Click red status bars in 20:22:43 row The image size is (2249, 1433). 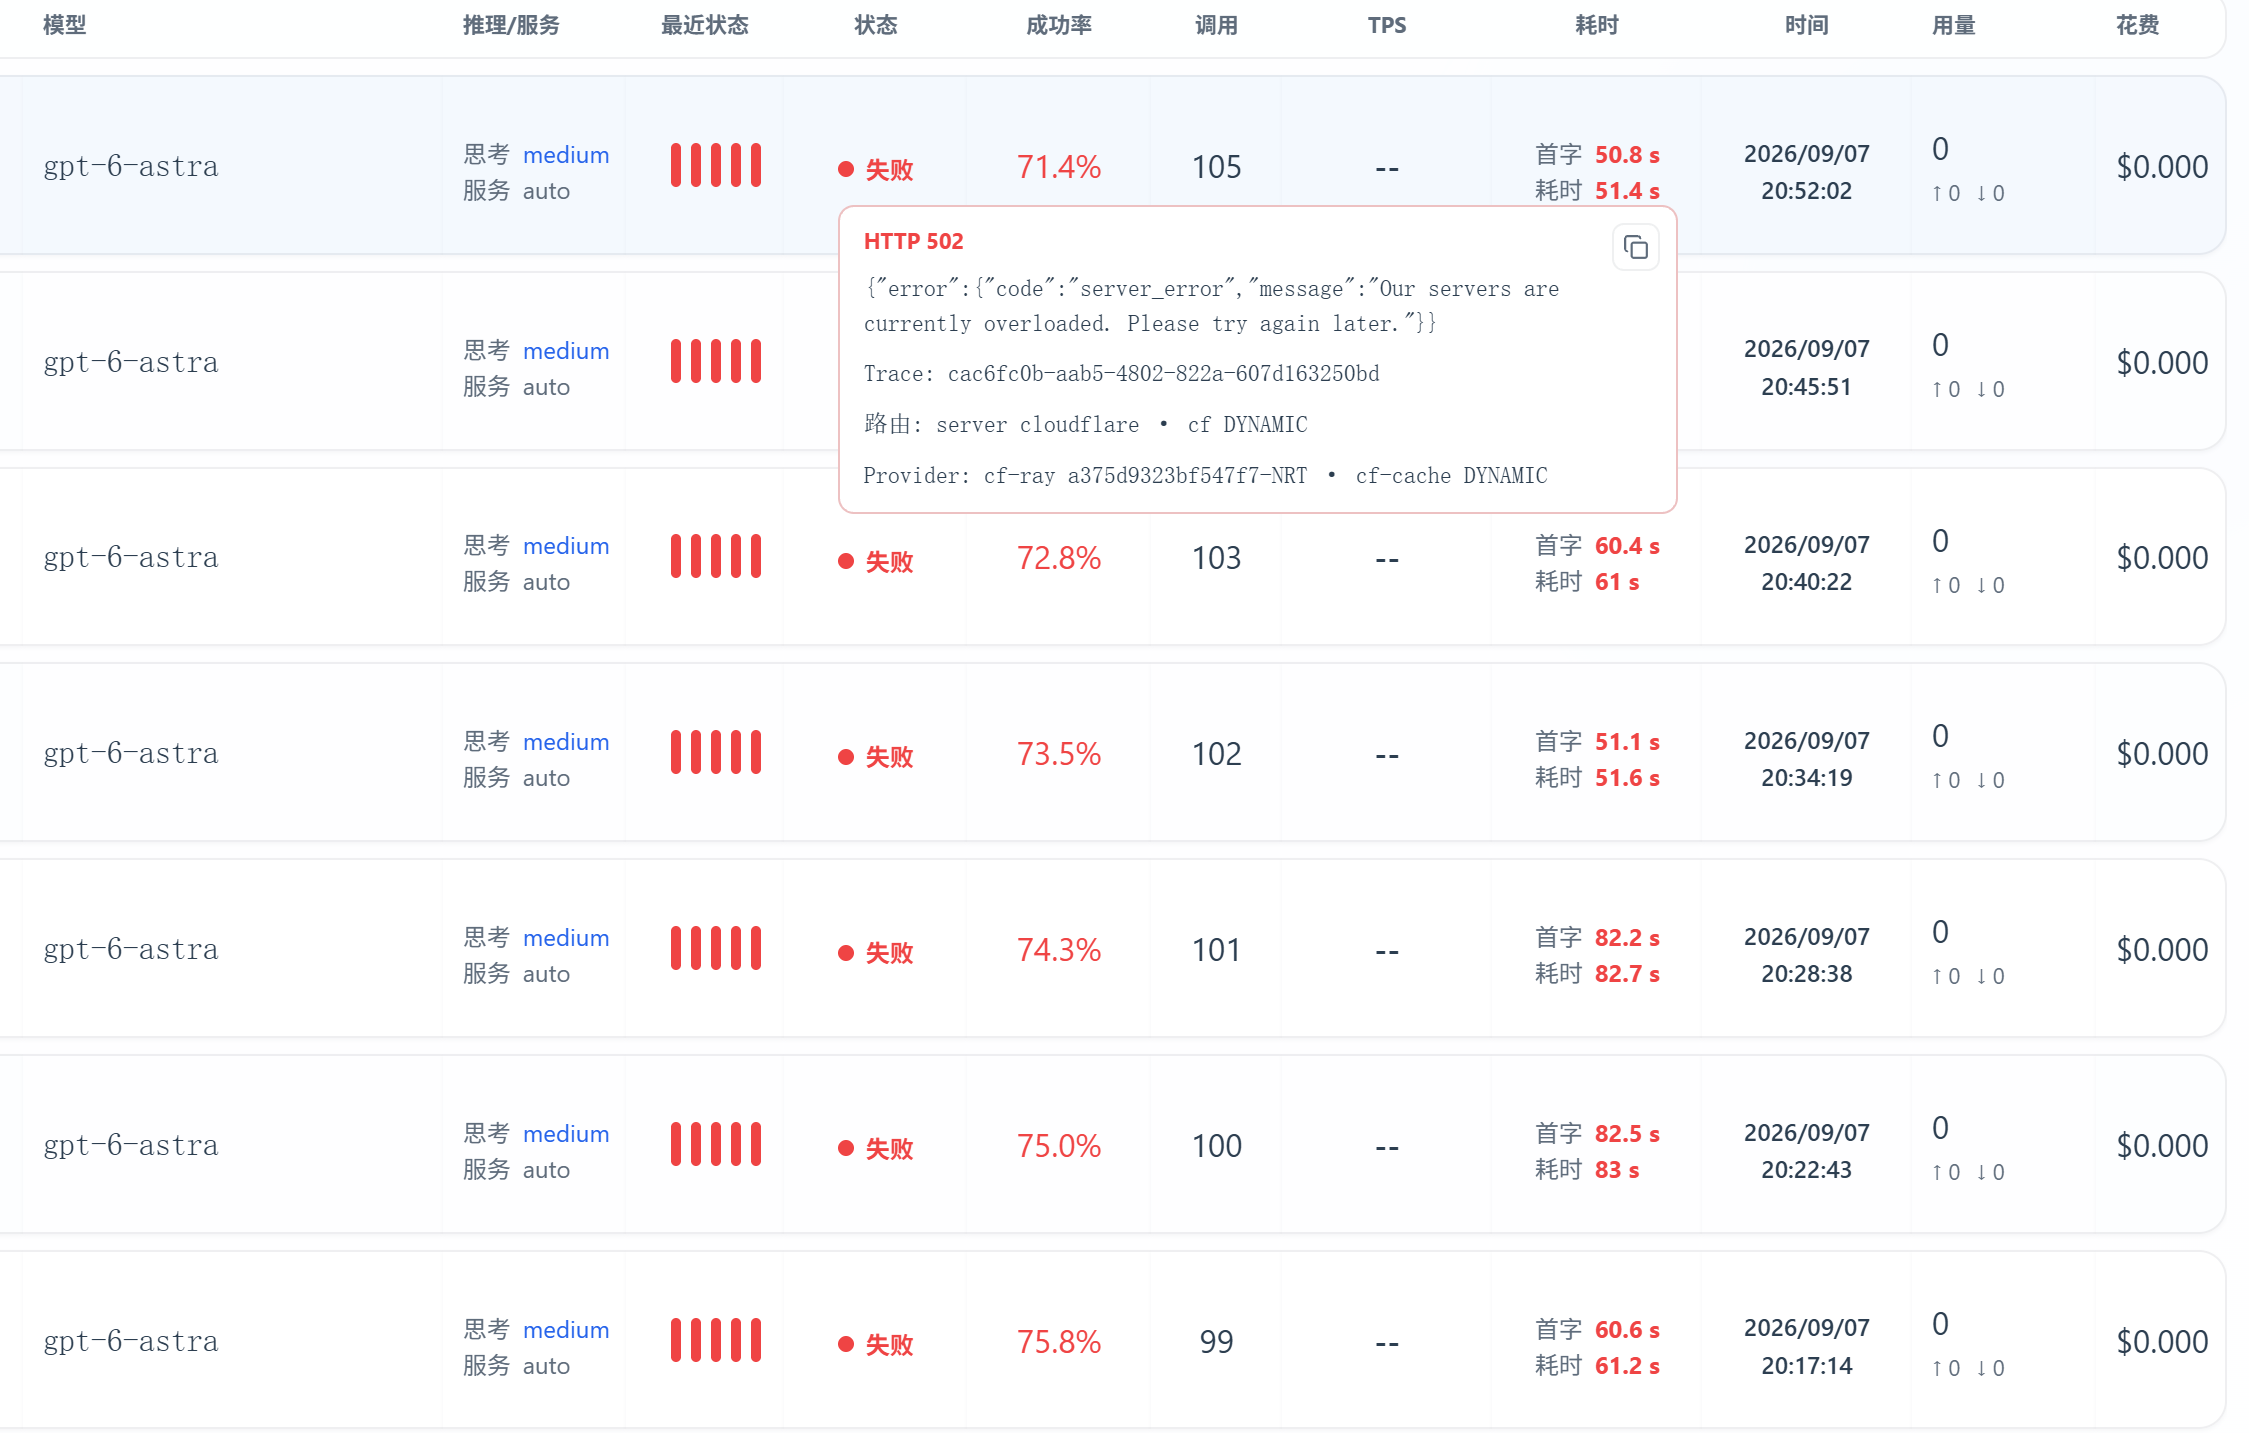click(x=716, y=1145)
